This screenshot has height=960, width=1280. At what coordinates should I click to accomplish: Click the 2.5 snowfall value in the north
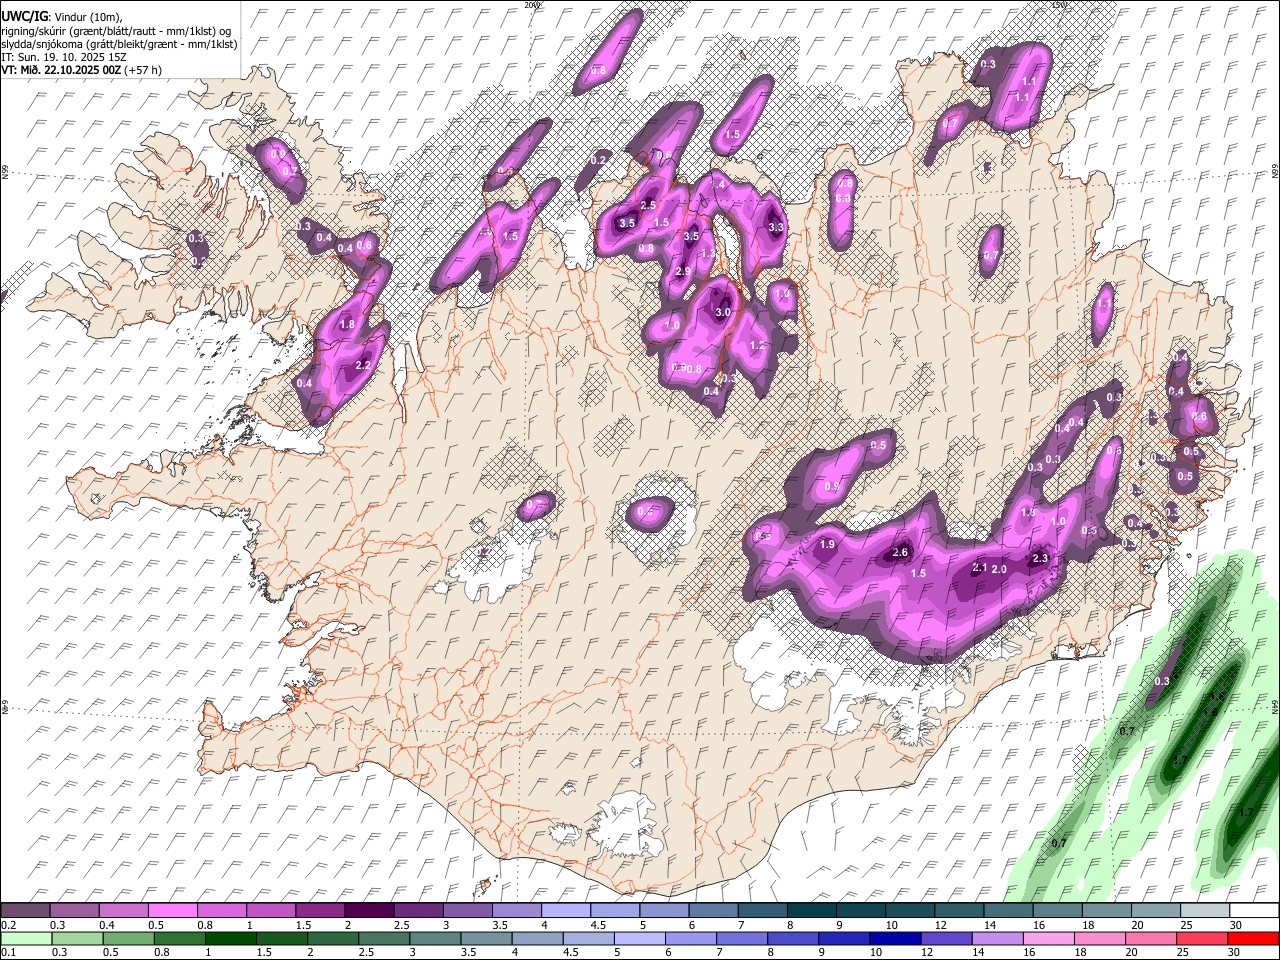click(648, 205)
